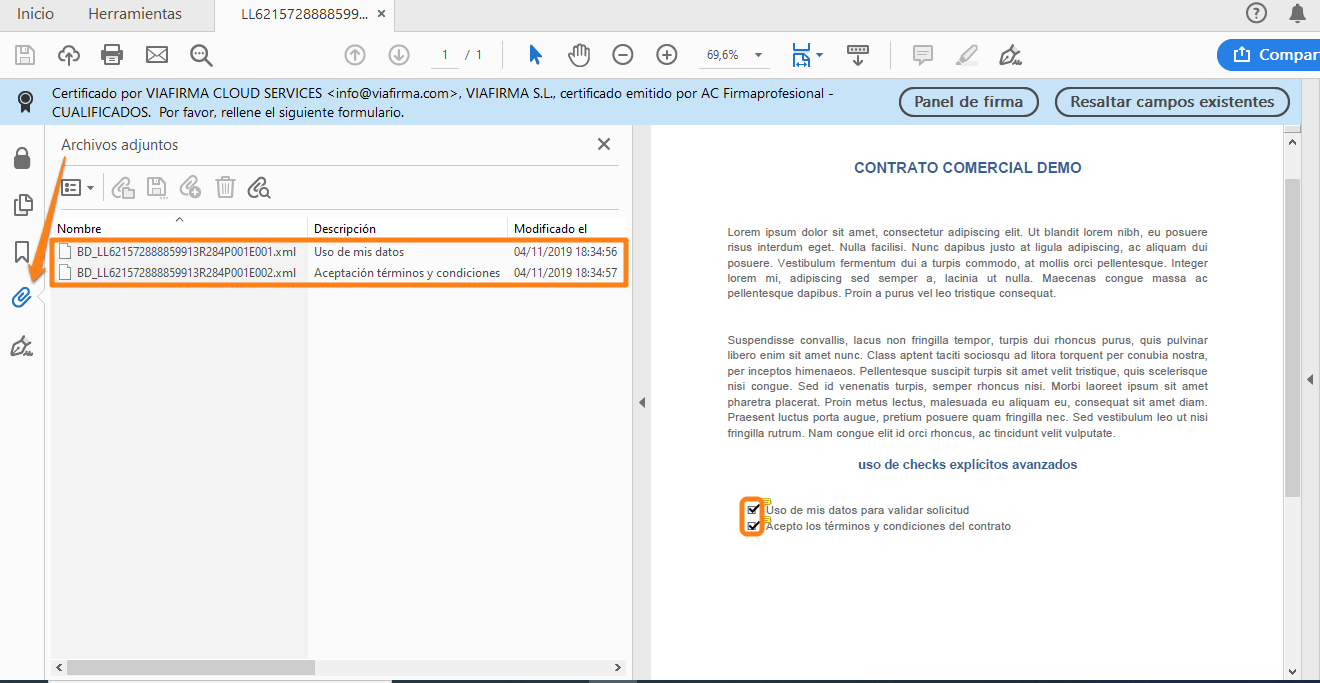Click the Compartir share button
The image size is (1320, 683).
point(1269,55)
